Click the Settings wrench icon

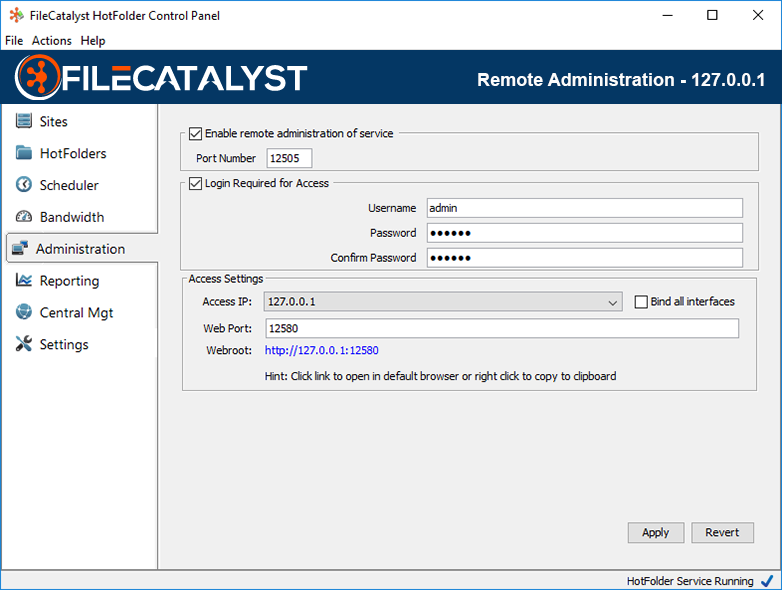24,345
